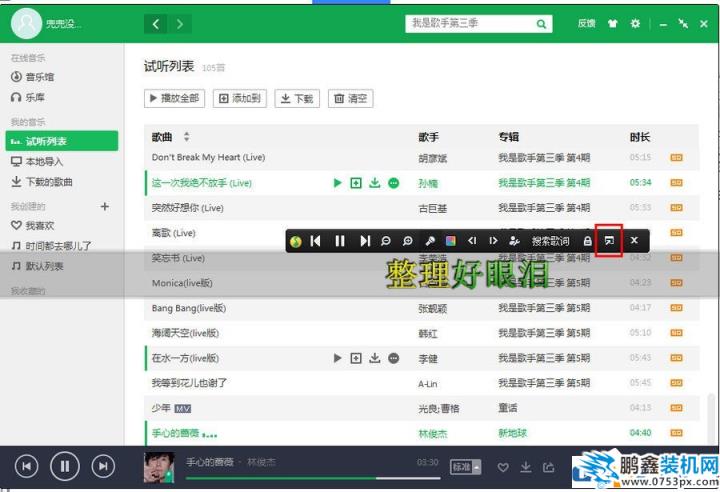Image resolution: width=720 pixels, height=492 pixels.
Task: Close the desktop lyrics toolbar
Action: point(634,240)
